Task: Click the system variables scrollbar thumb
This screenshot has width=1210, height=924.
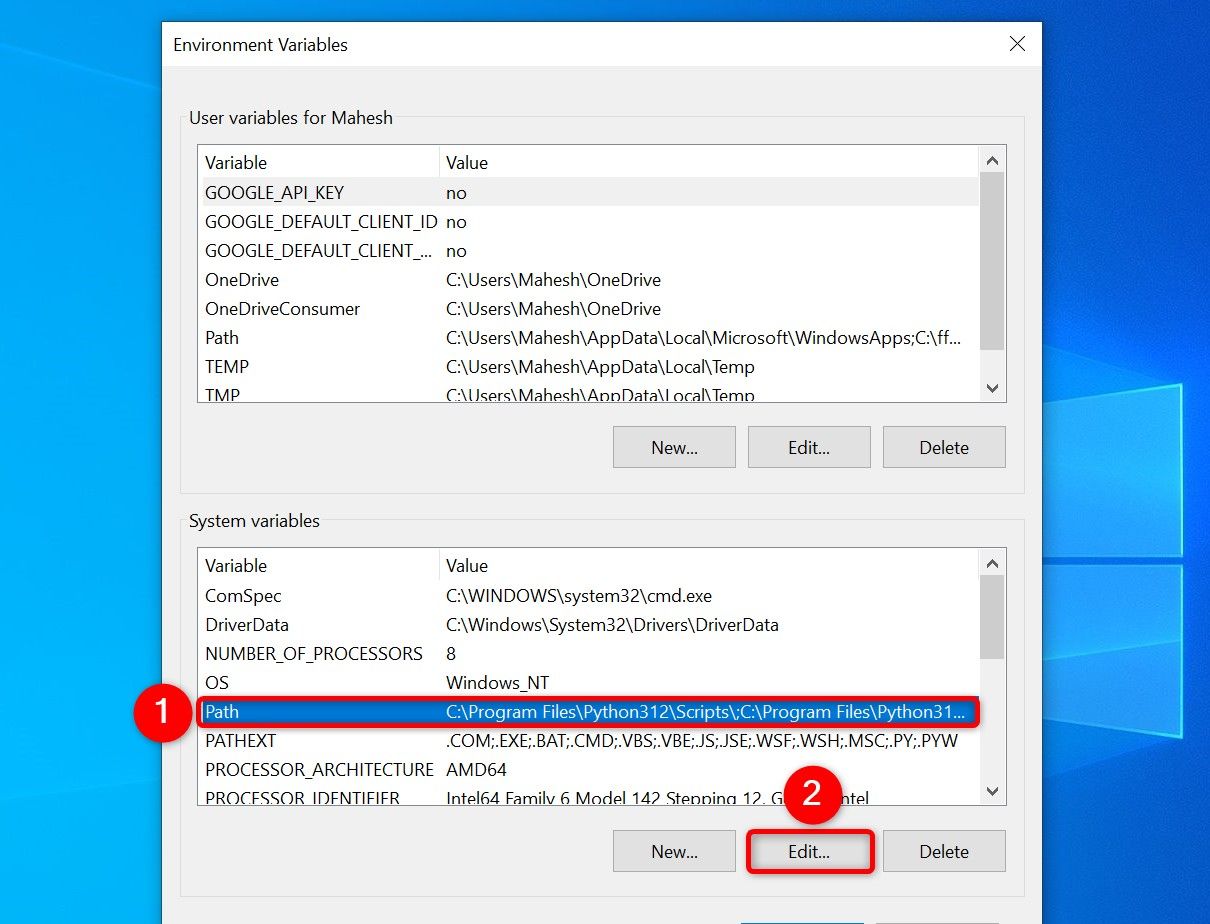Action: [992, 617]
